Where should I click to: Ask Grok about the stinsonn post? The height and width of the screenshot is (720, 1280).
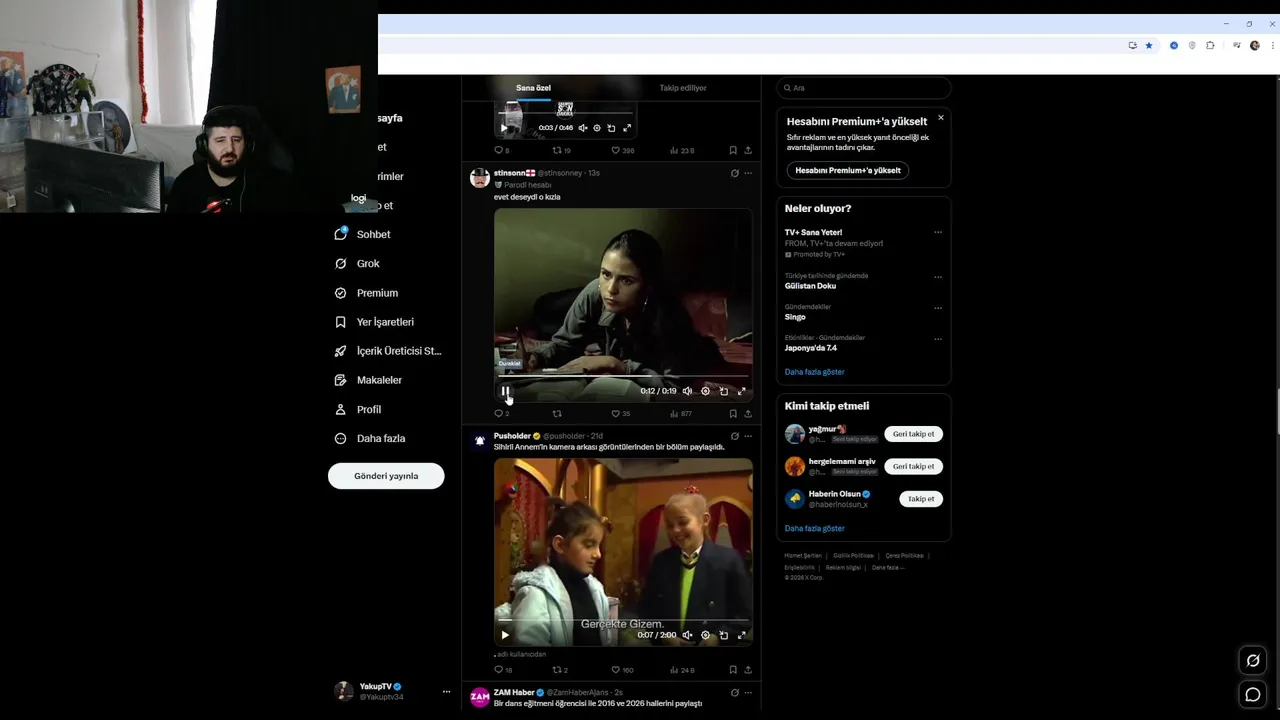(x=735, y=173)
